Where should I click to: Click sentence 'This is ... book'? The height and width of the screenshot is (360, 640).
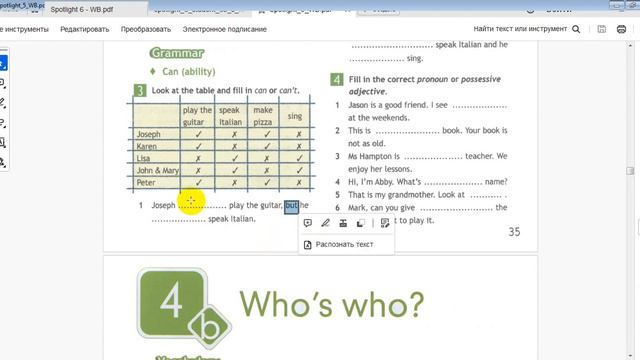pos(427,137)
